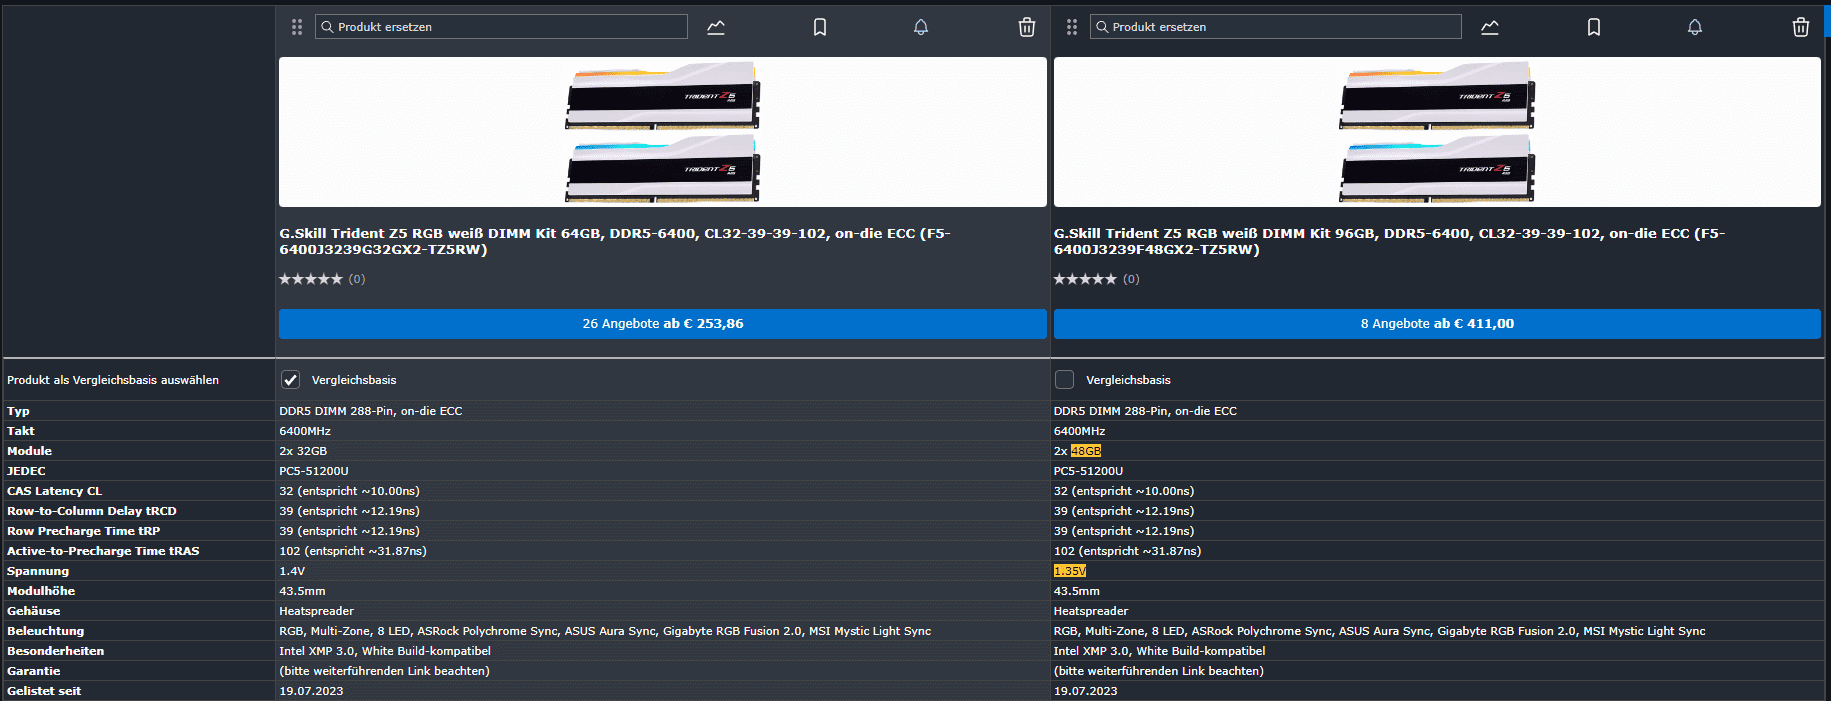Open 64GB Trident Z5 product title link

click(615, 241)
